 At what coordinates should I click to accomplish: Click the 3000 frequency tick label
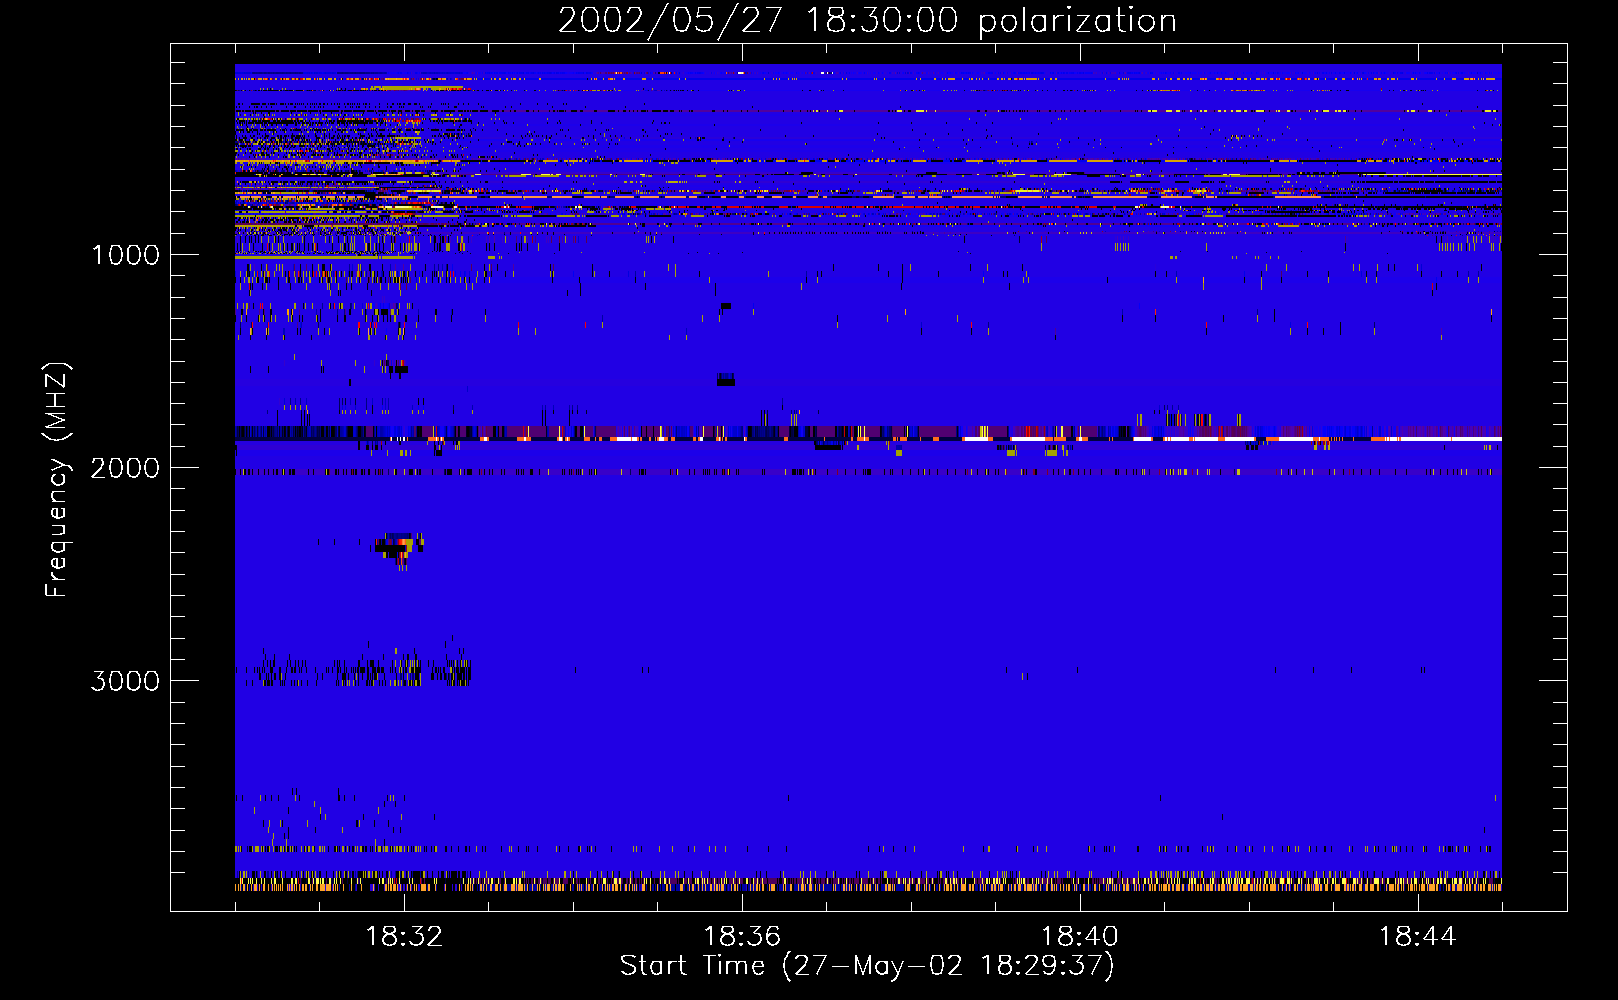pos(125,681)
